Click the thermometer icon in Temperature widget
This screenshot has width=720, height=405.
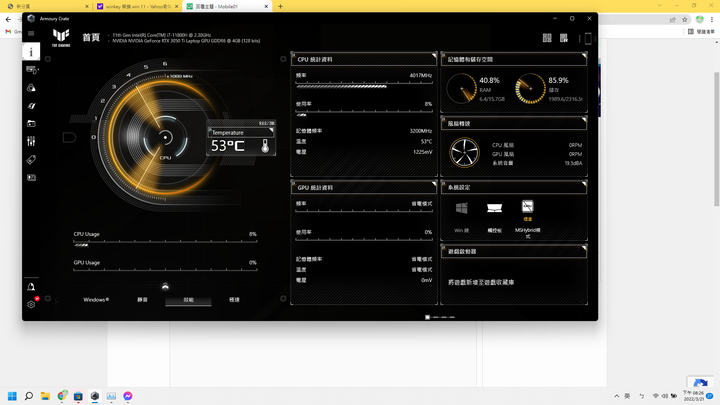[265, 146]
